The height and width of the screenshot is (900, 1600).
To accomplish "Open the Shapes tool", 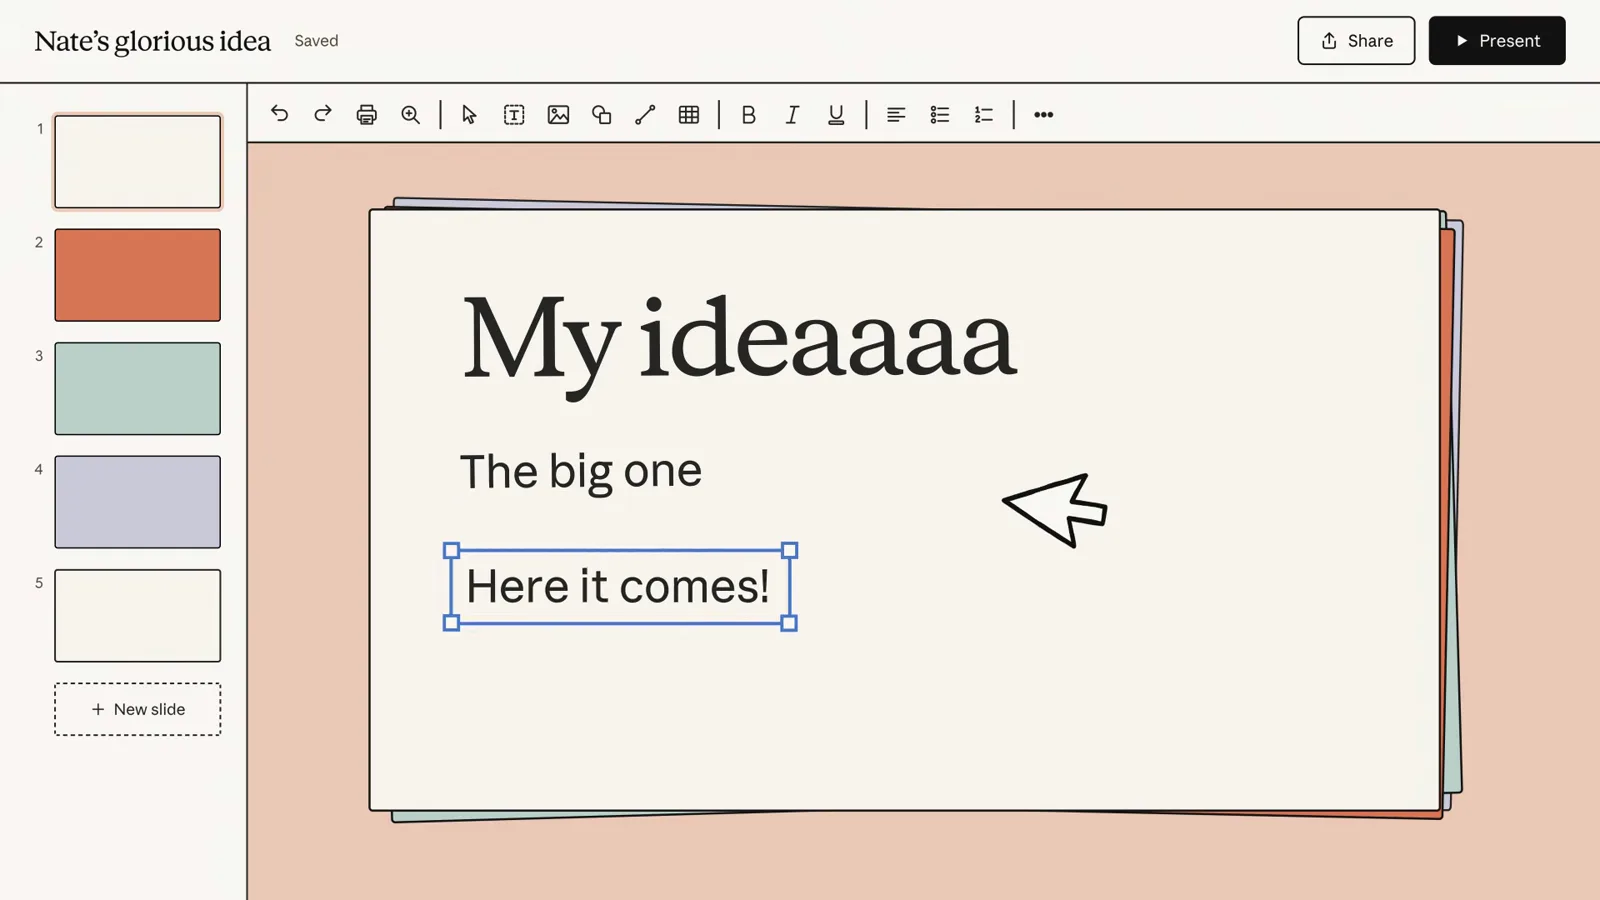I will pos(602,114).
